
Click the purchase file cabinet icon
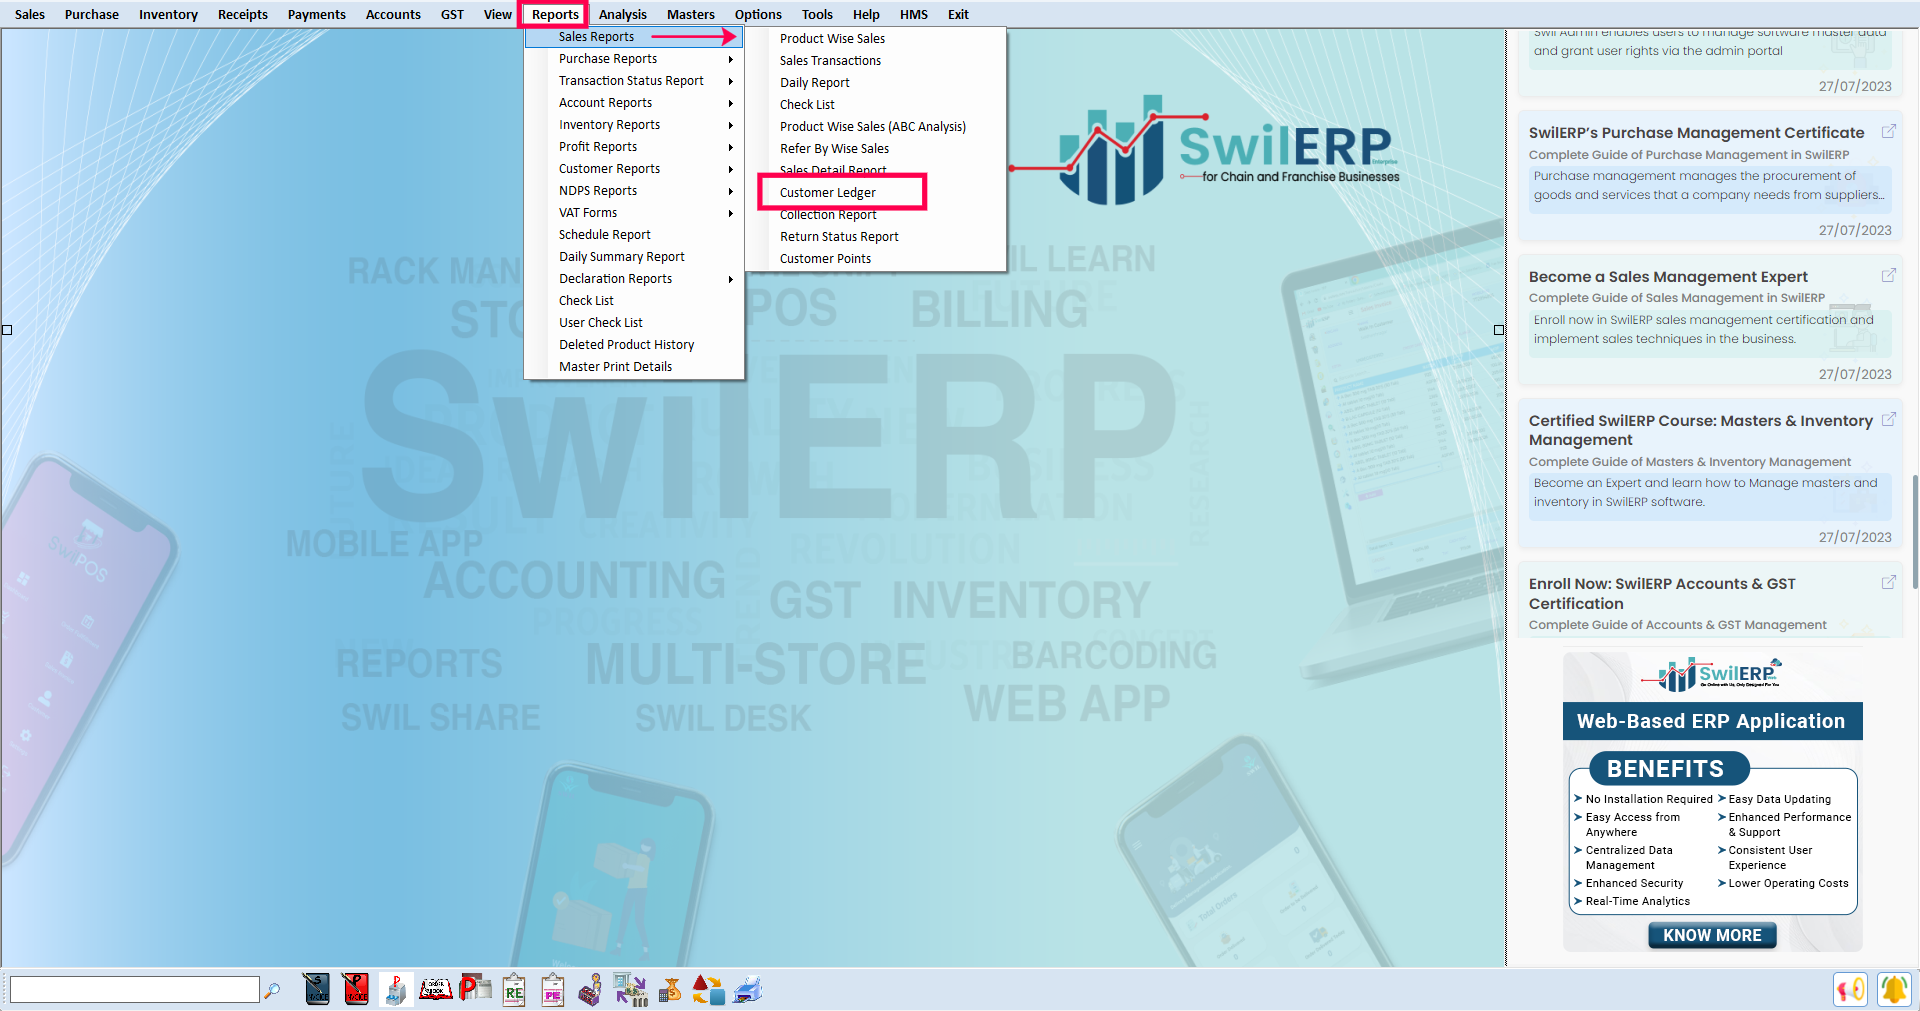click(x=396, y=989)
